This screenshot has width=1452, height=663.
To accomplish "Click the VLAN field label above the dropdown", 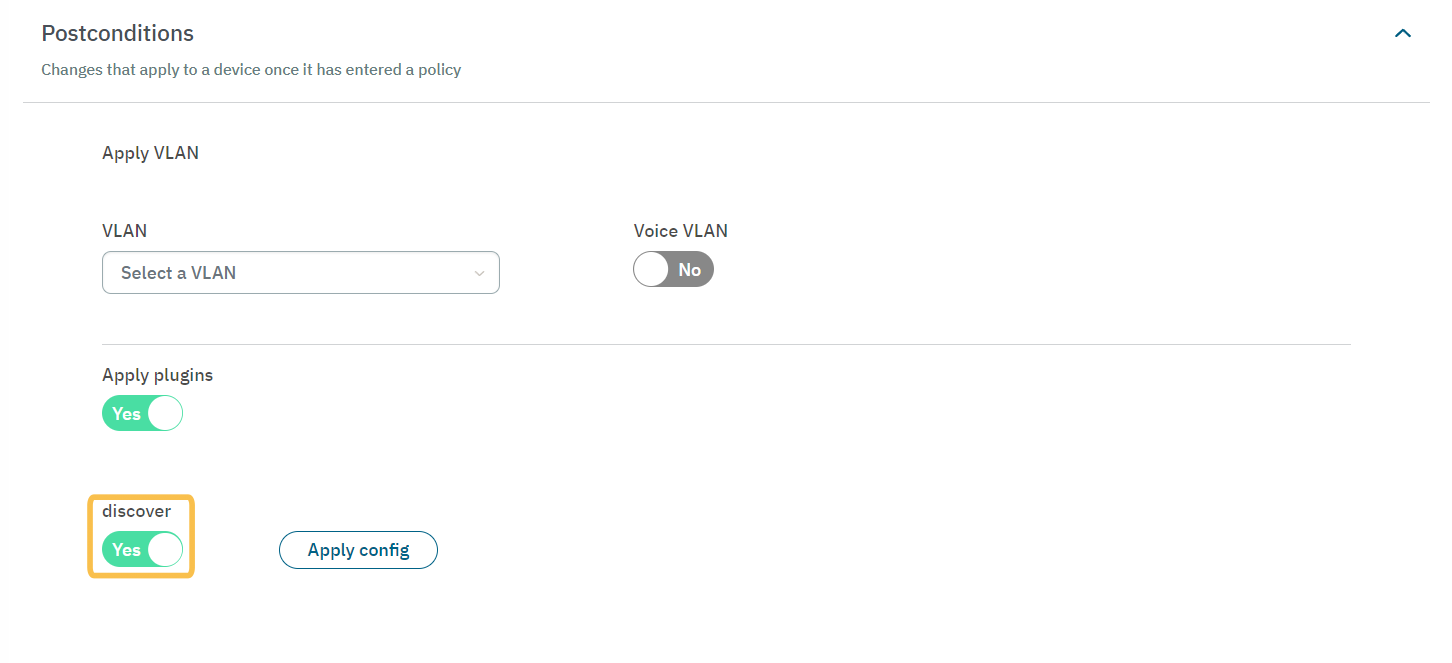I will click(124, 231).
